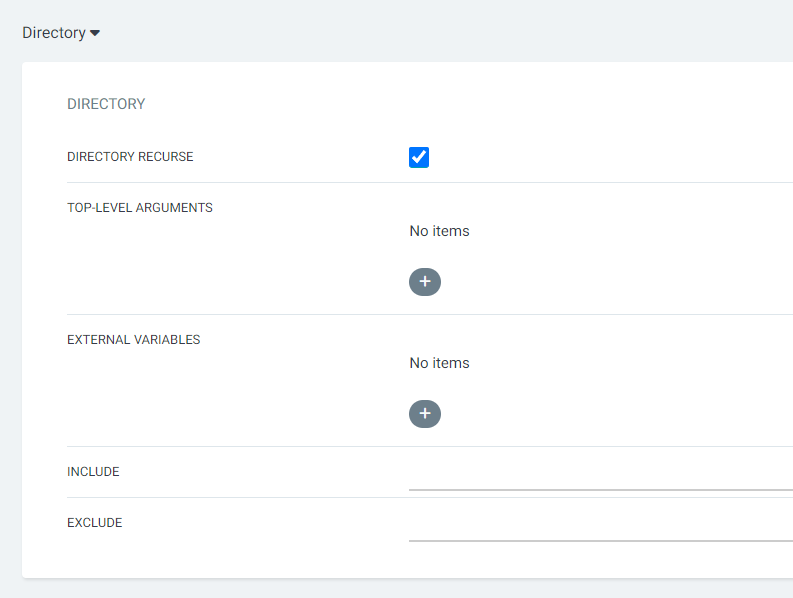The height and width of the screenshot is (598, 793).
Task: Click the caret arrow next to Directory
Action: (x=95, y=33)
